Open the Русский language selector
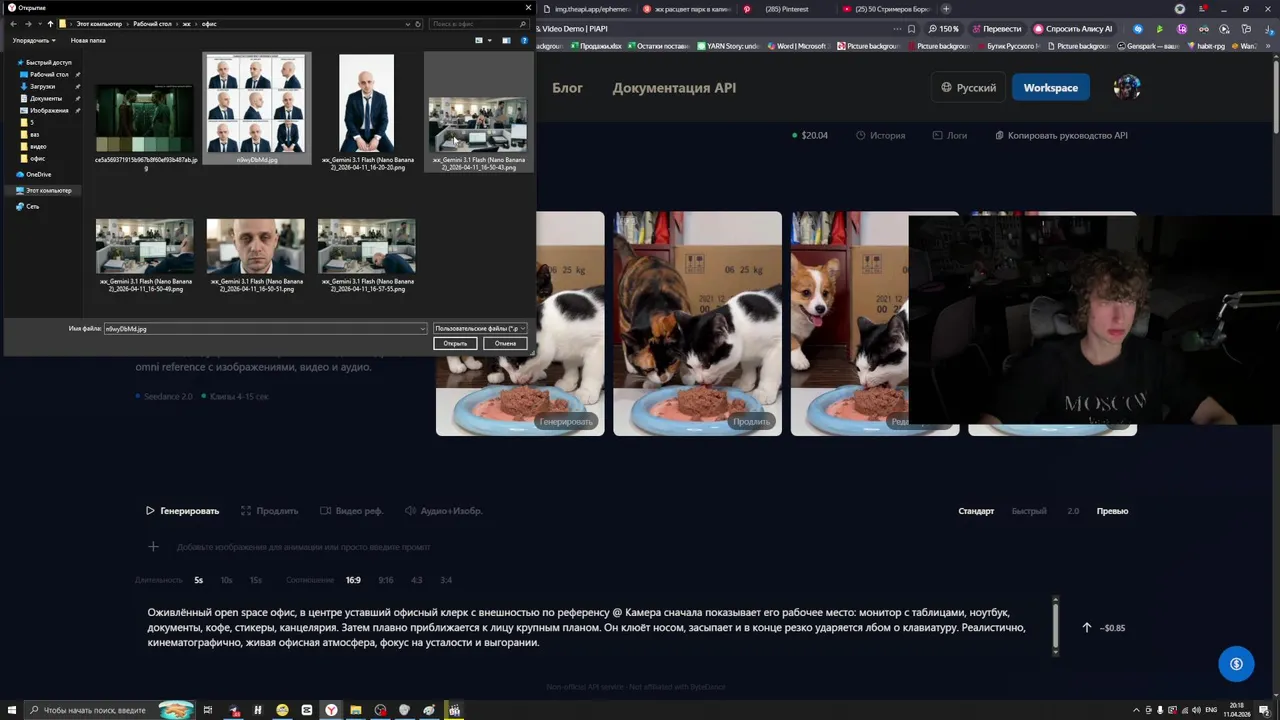This screenshot has width=1280, height=720. tap(968, 88)
